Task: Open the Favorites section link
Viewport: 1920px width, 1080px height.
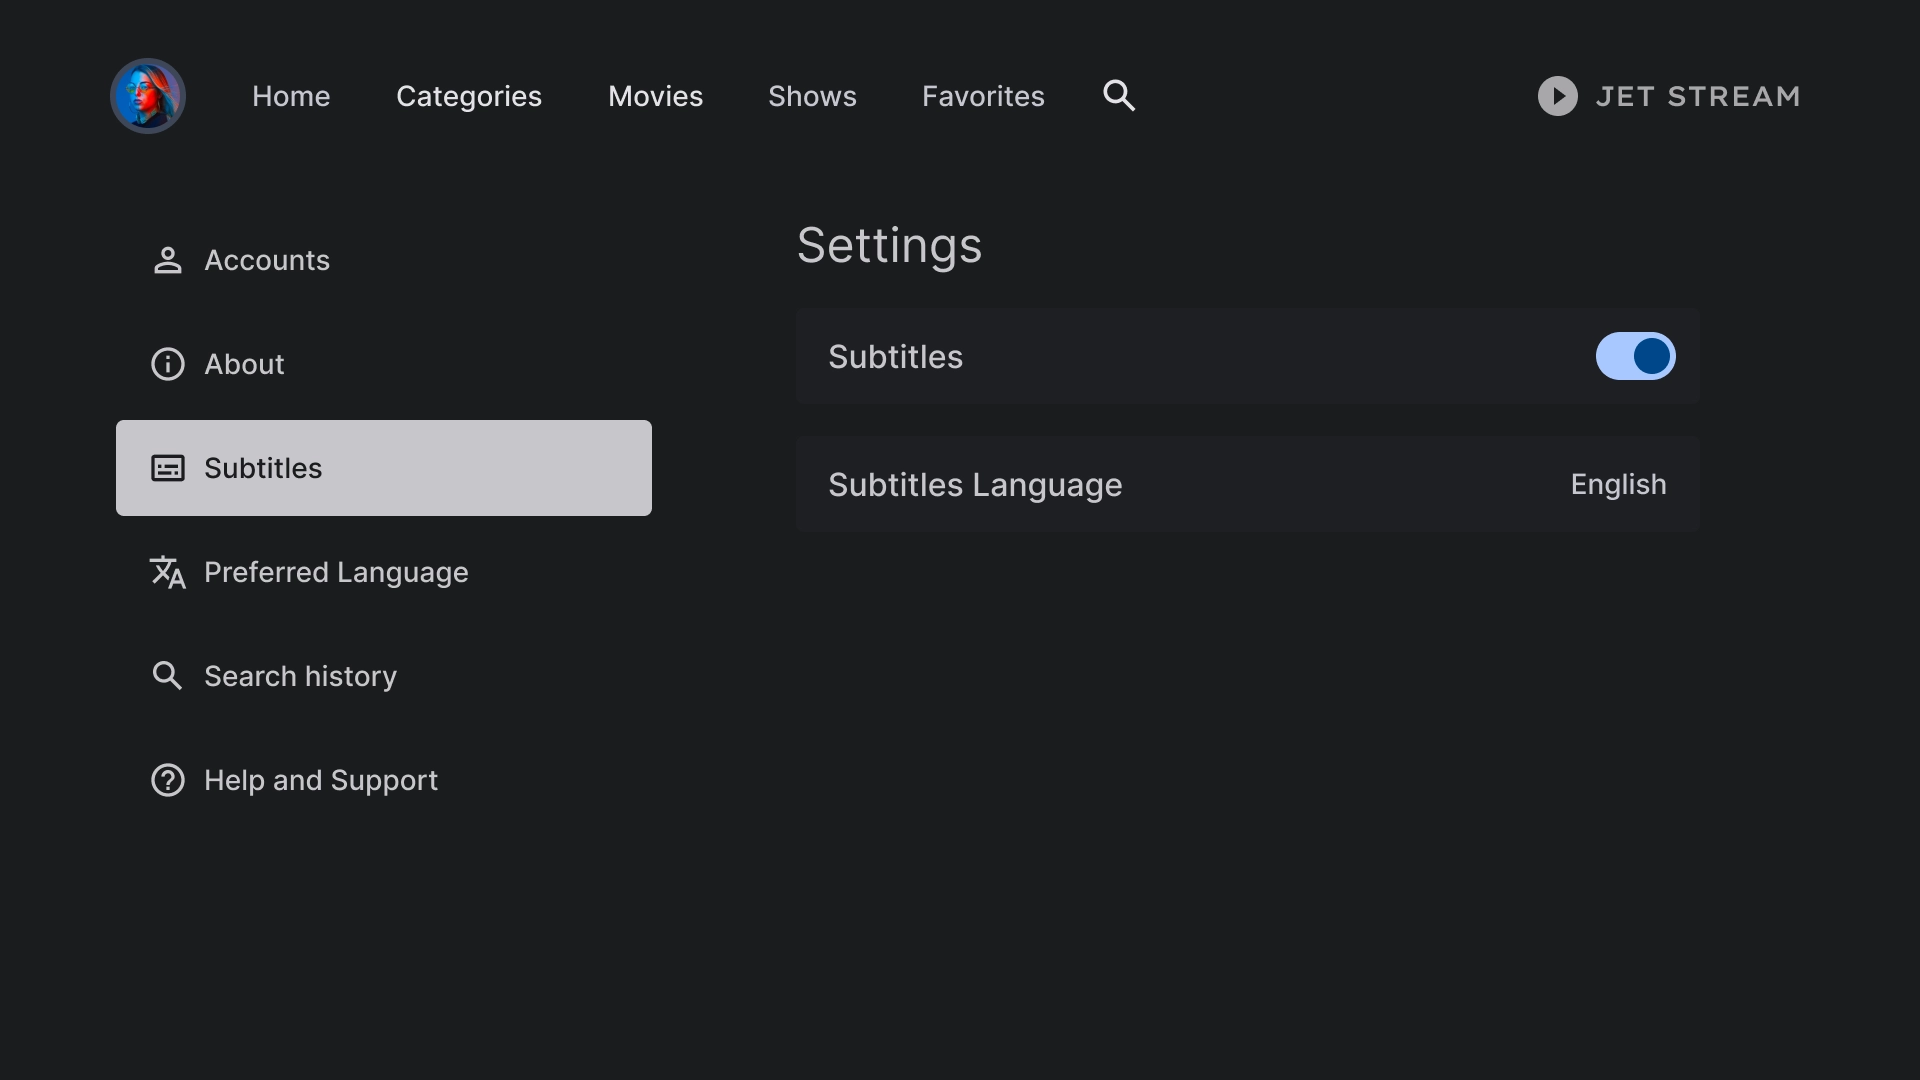Action: [982, 95]
